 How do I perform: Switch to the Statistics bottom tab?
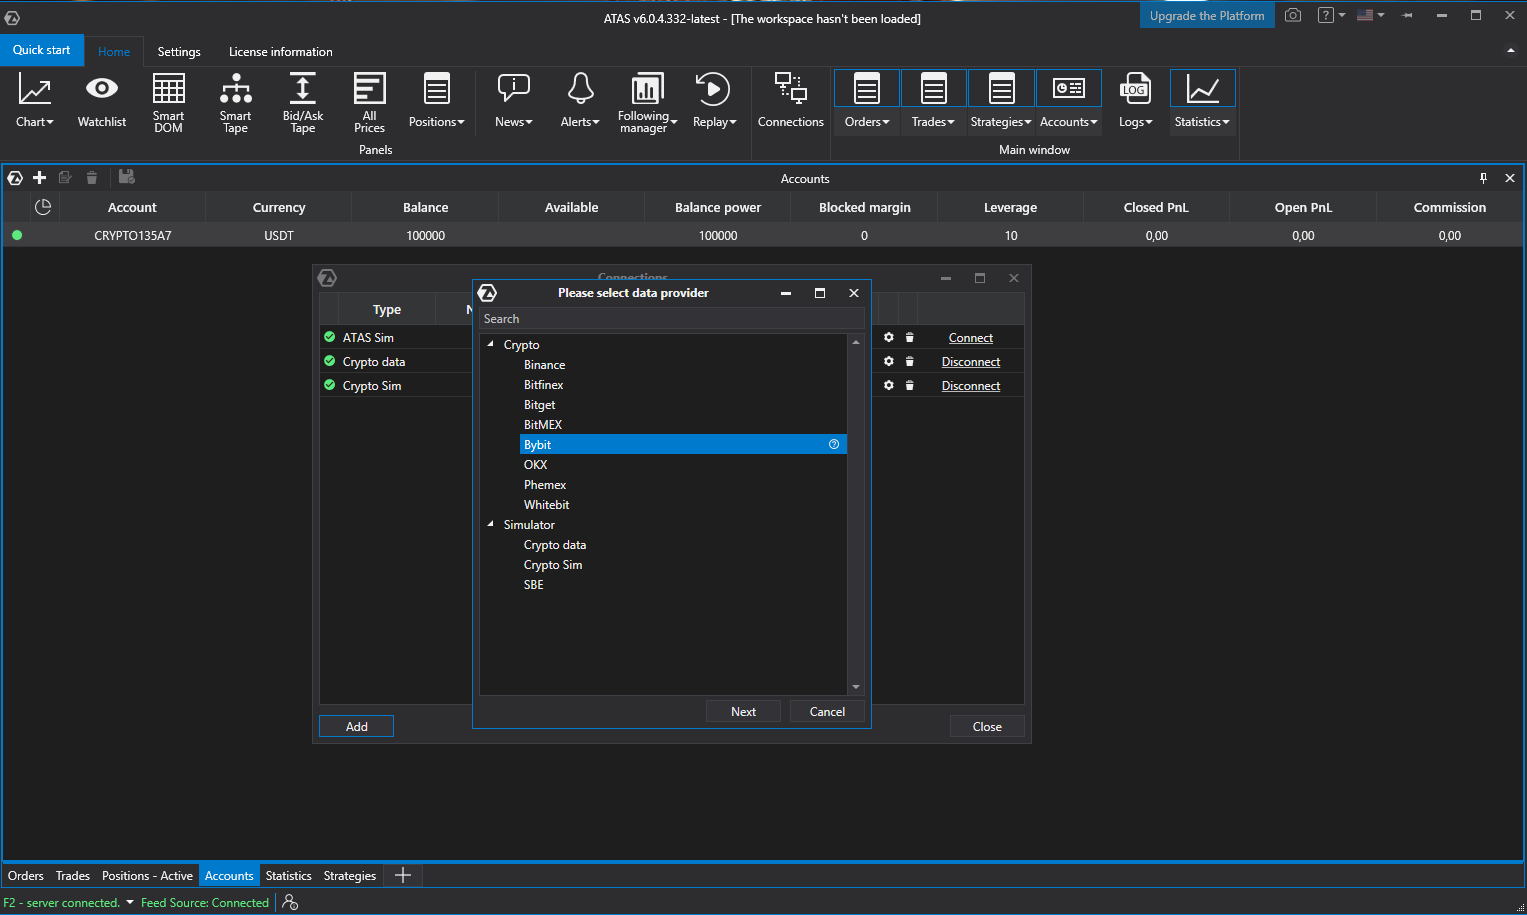click(x=289, y=876)
